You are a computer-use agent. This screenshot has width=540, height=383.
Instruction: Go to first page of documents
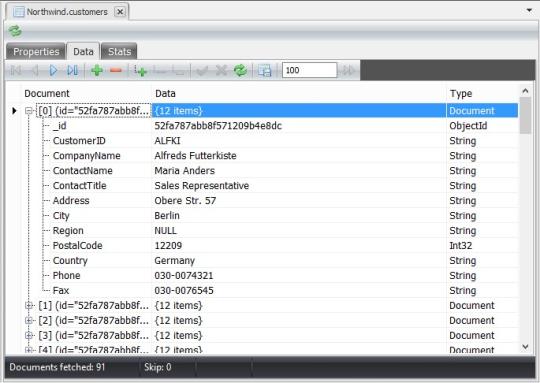16,70
